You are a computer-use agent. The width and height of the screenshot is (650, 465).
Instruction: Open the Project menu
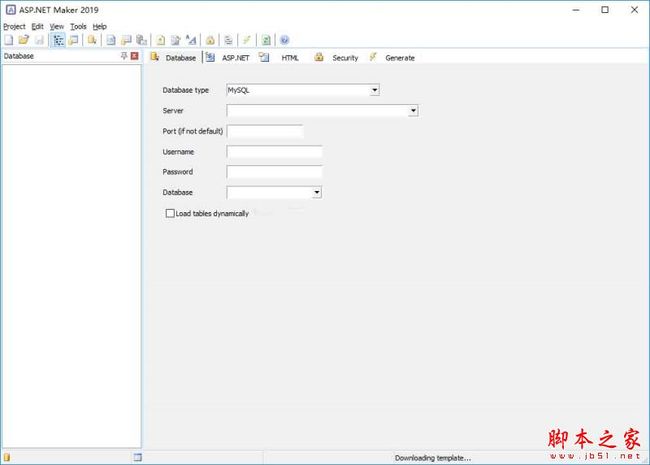[x=14, y=26]
